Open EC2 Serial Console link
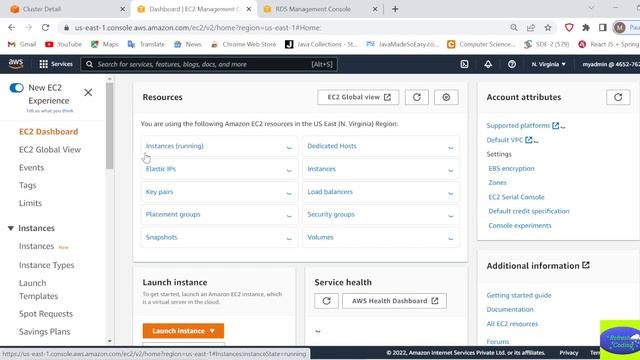 [516, 197]
